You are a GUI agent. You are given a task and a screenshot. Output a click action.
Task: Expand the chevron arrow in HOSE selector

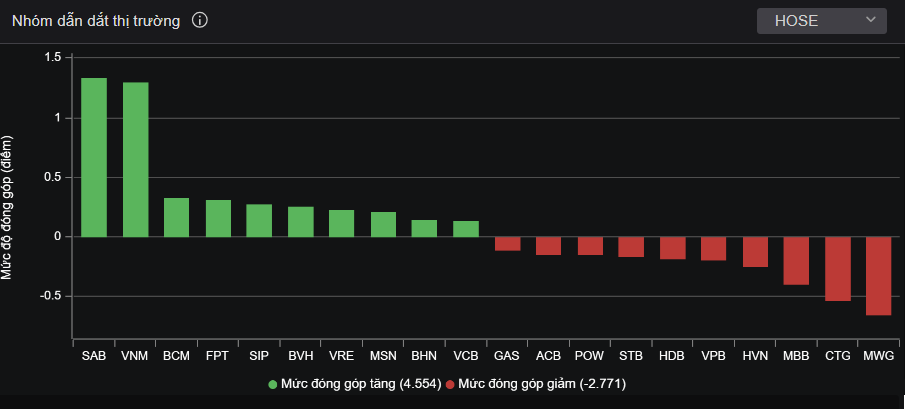(870, 20)
